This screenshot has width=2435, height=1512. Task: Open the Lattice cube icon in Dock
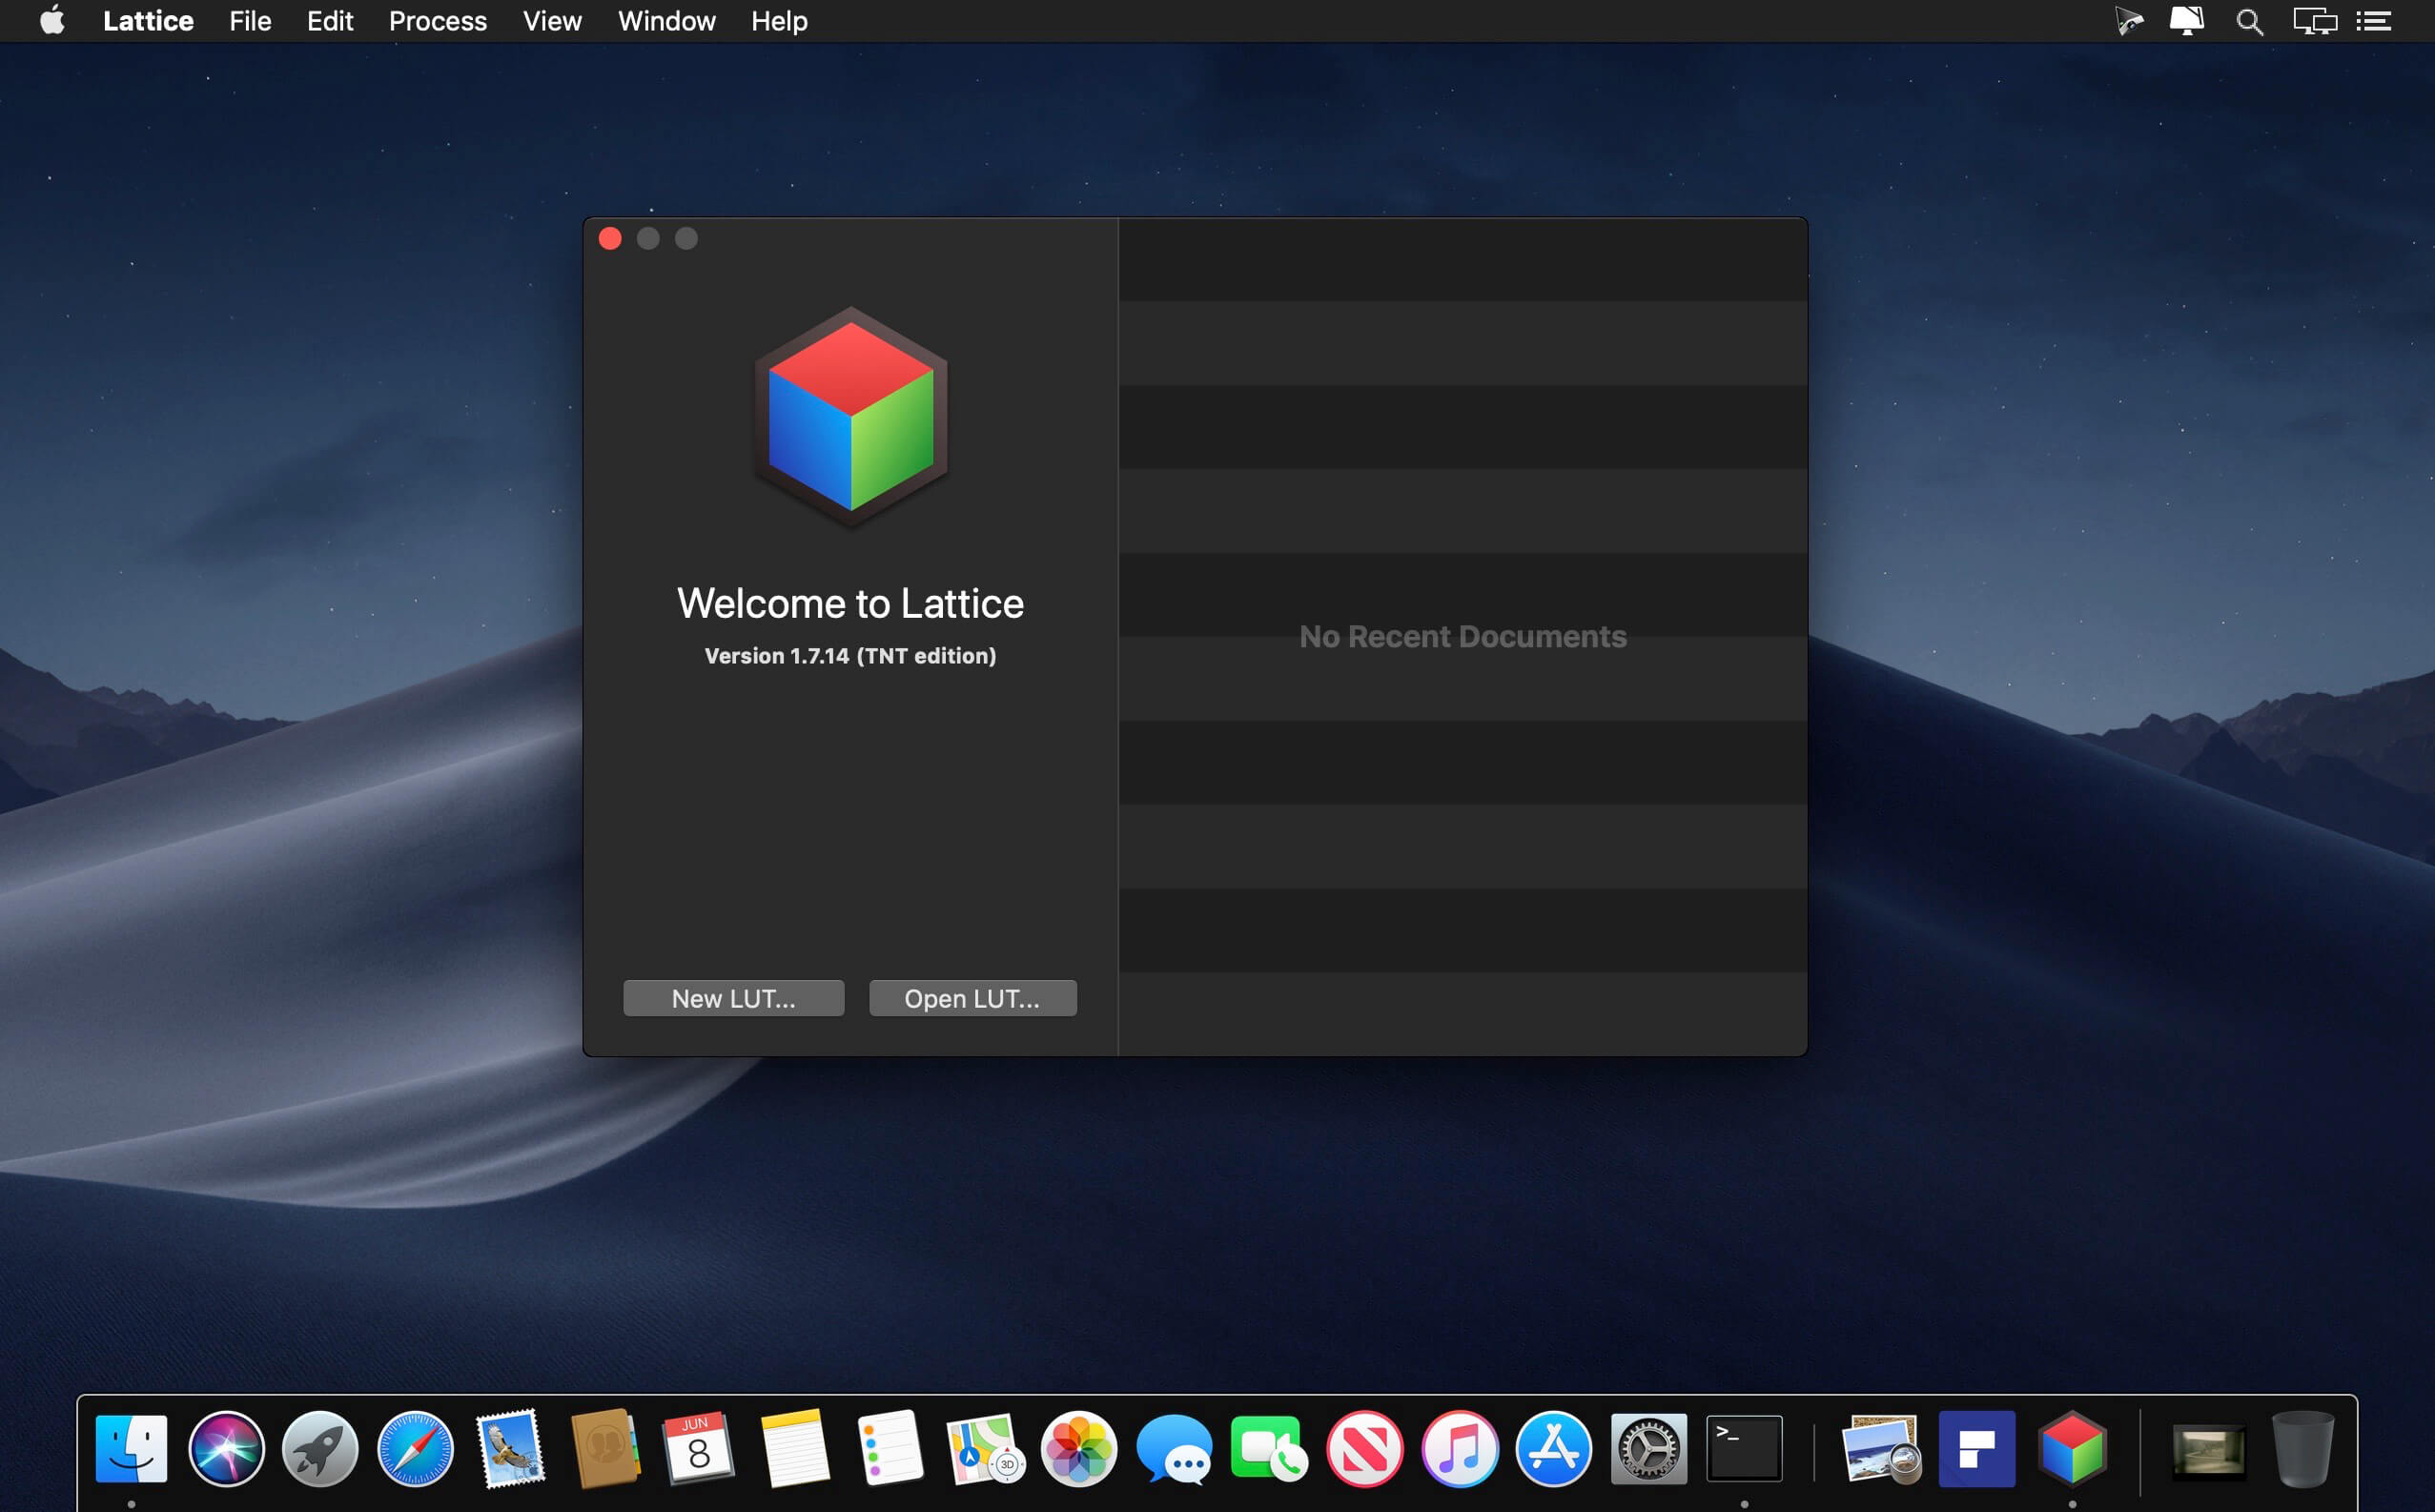pos(2072,1449)
